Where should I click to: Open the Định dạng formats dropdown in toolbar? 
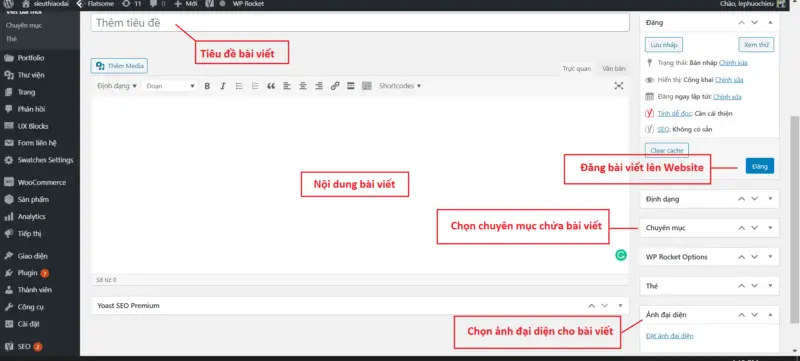point(117,86)
